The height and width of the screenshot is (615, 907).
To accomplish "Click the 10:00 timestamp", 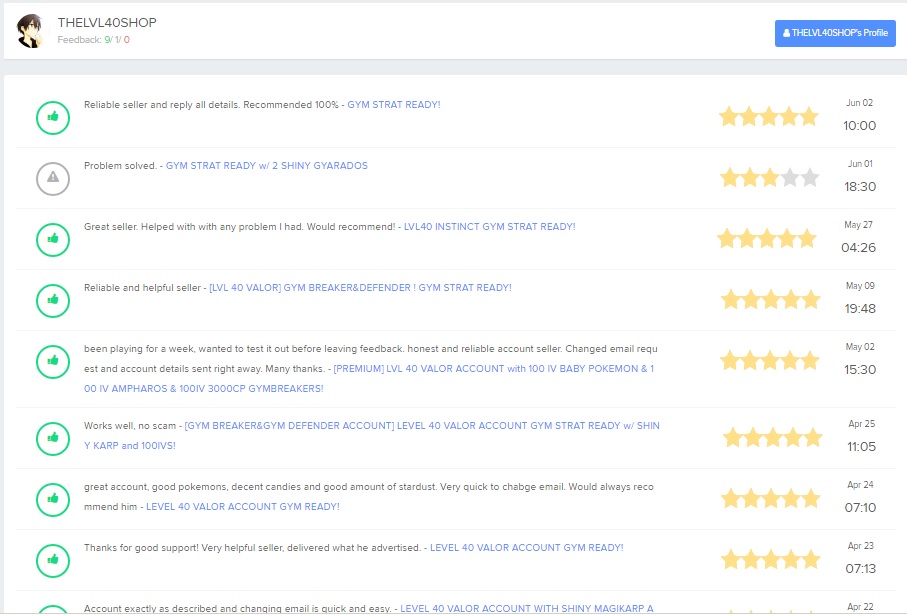I will (x=860, y=126).
